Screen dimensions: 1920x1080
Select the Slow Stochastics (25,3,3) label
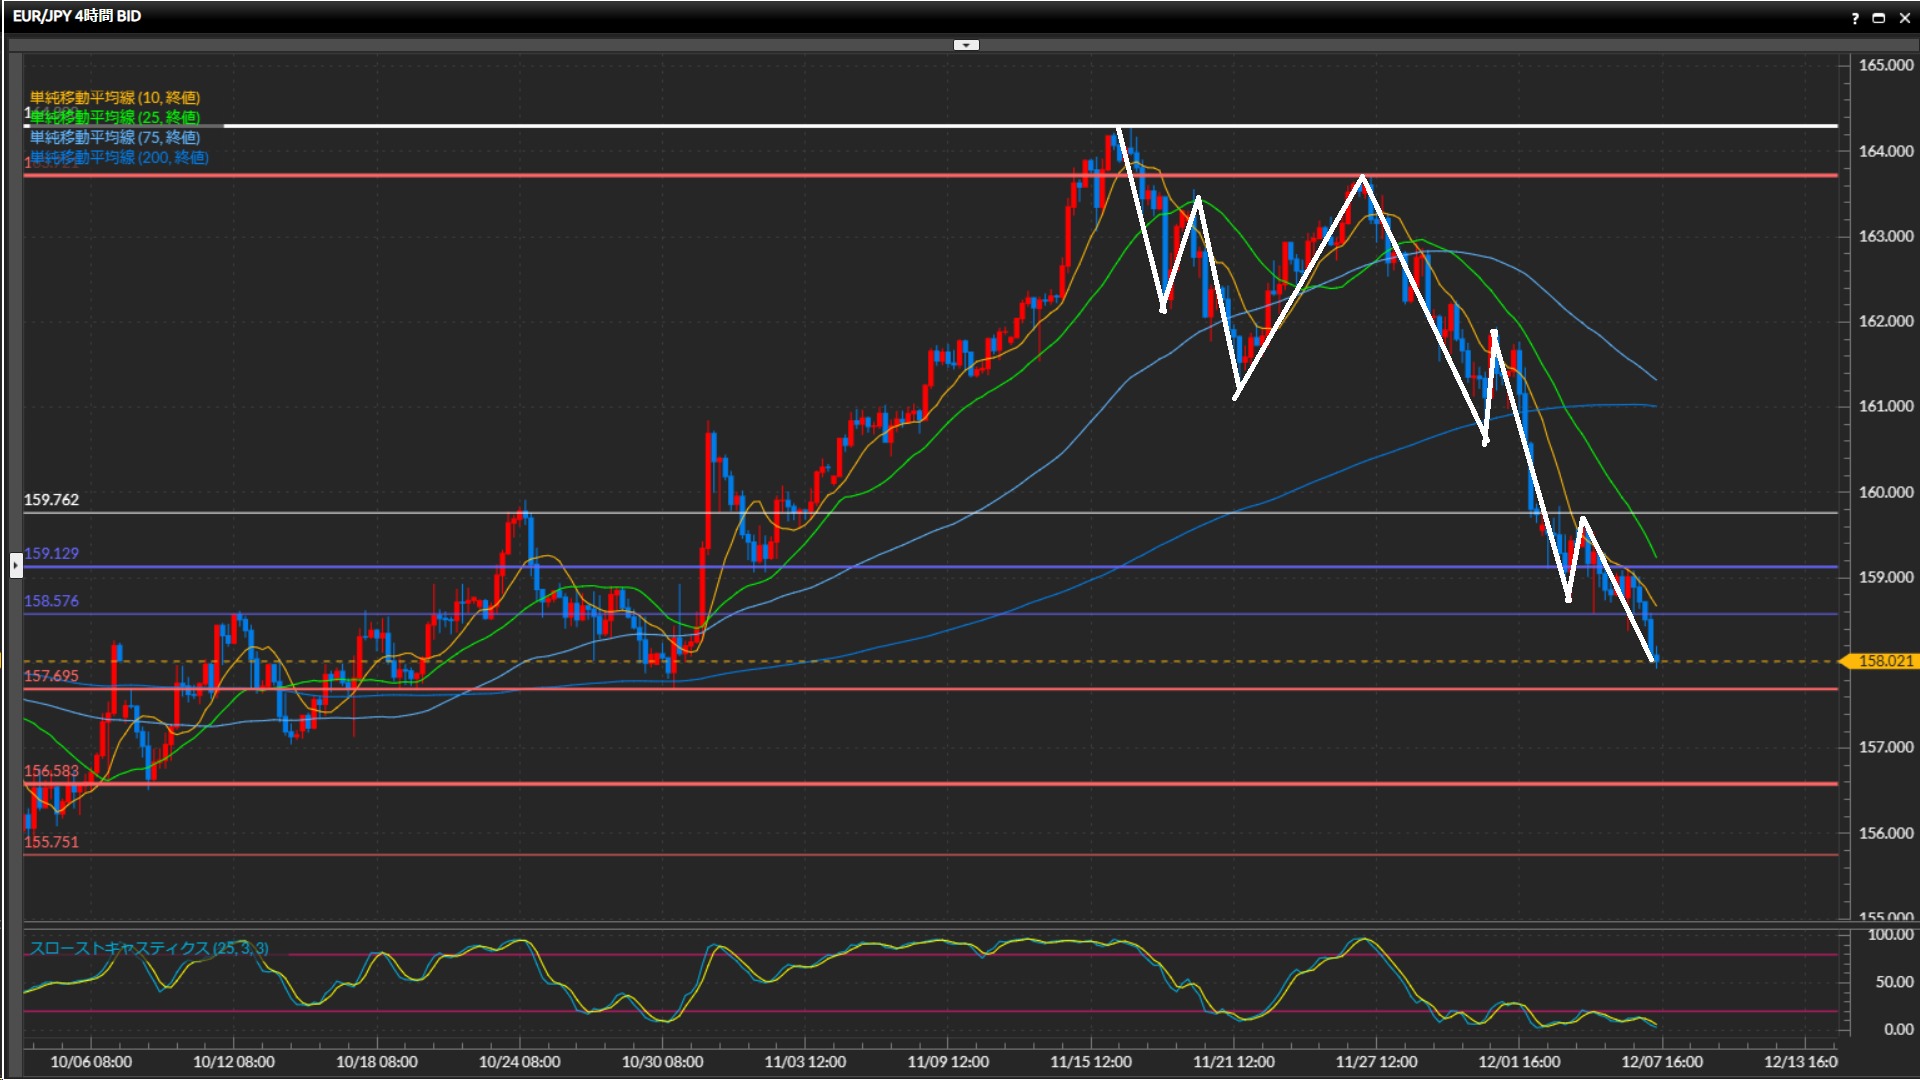point(149,948)
